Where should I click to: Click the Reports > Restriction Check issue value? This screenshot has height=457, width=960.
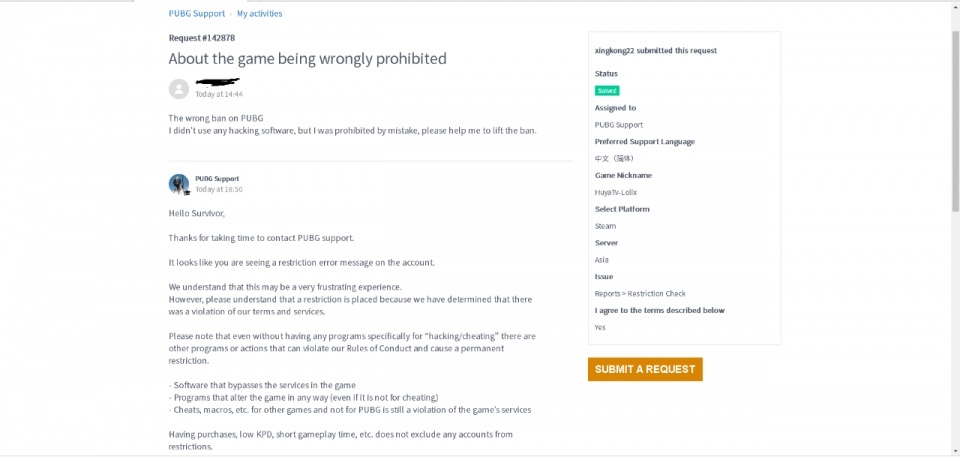tap(640, 294)
